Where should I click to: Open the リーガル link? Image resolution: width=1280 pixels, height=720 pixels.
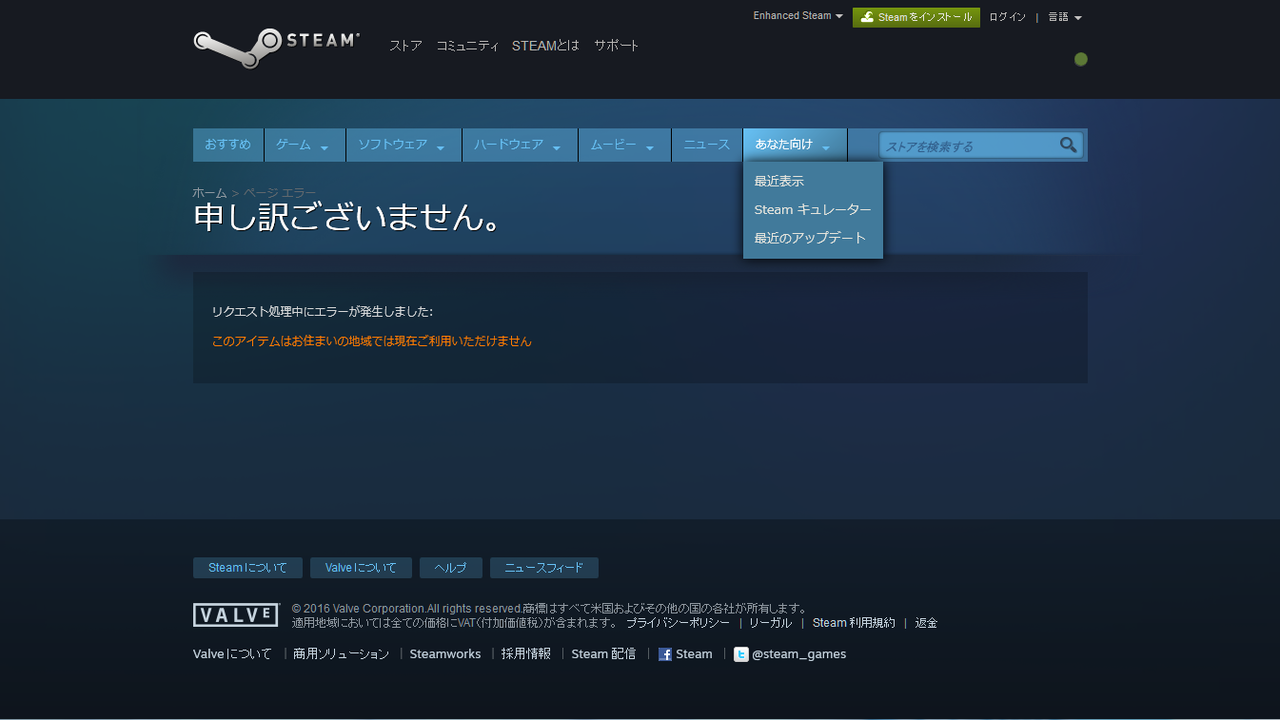(x=770, y=623)
